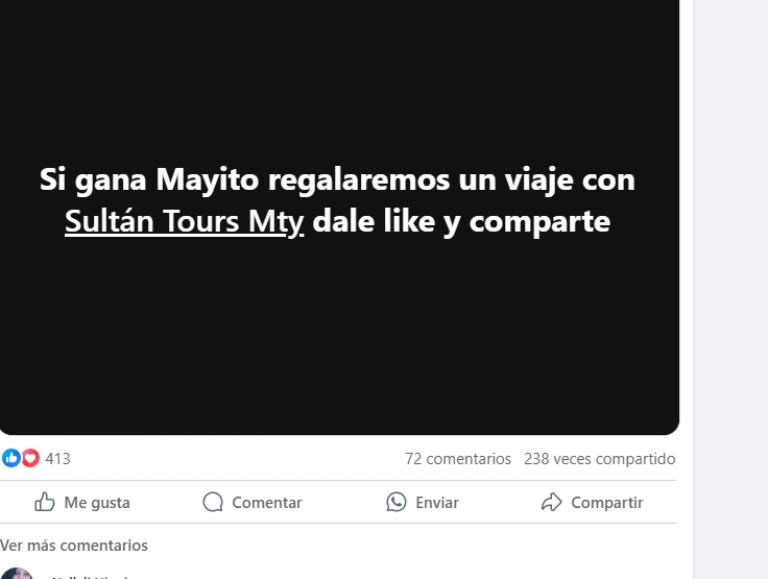Viewport: 768px width, 579px height.
Task: Open the commenter's profile picture
Action: (17, 574)
